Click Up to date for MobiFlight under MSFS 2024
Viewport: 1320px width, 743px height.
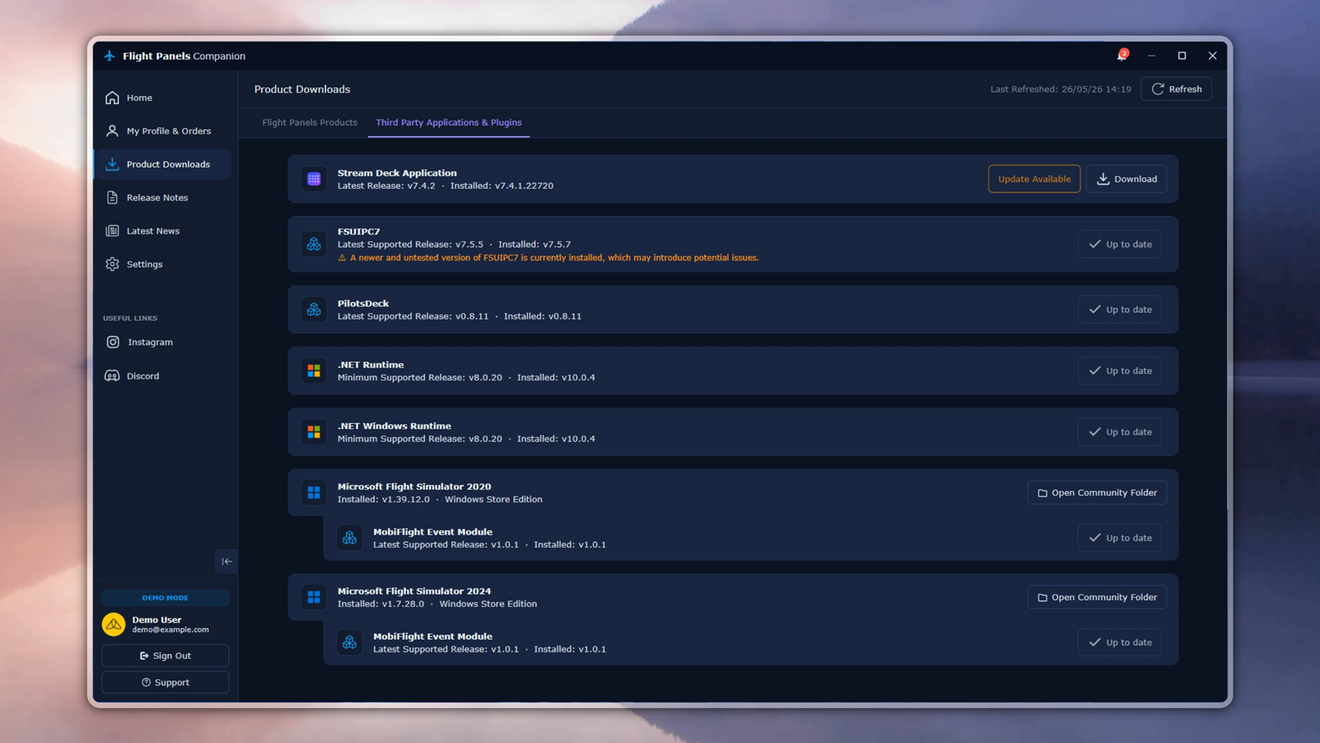click(x=1120, y=642)
